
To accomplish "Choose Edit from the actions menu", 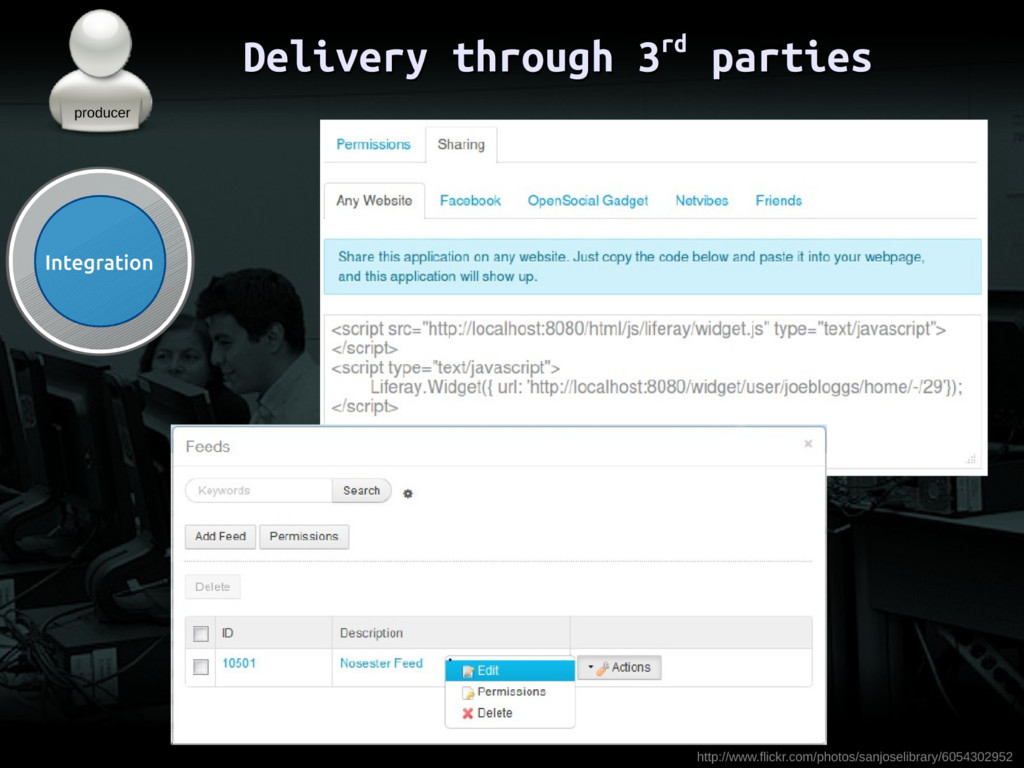I will (x=510, y=670).
